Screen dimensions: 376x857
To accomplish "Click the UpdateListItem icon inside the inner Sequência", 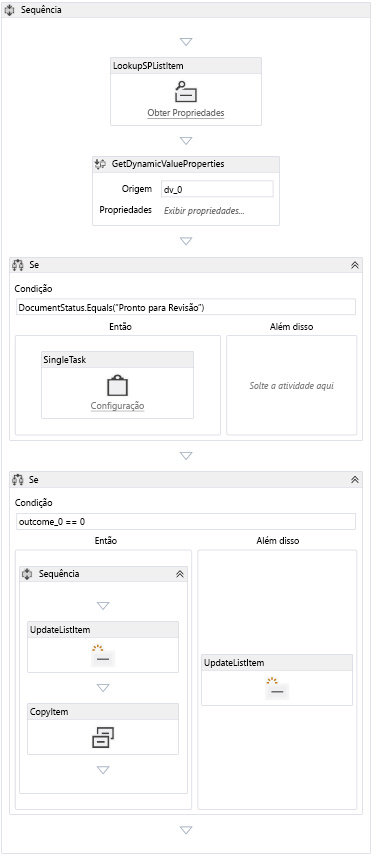I will point(103,655).
